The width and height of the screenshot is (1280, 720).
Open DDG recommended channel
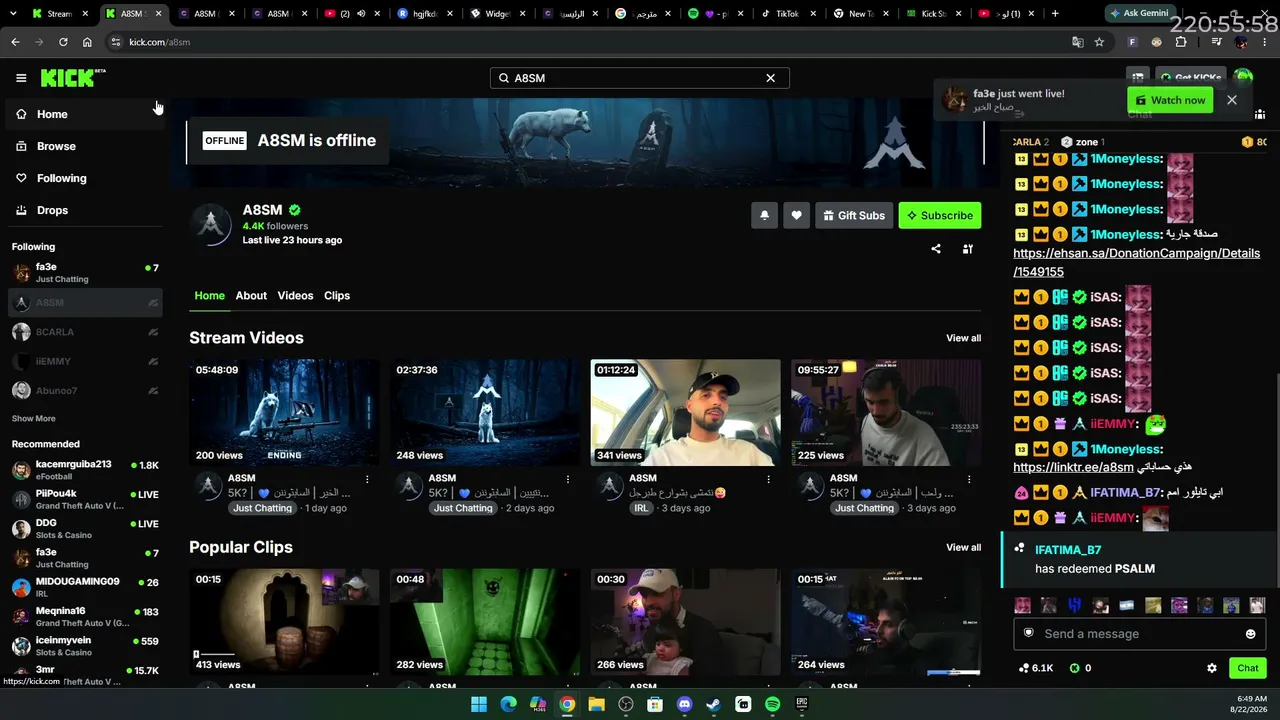click(84, 528)
